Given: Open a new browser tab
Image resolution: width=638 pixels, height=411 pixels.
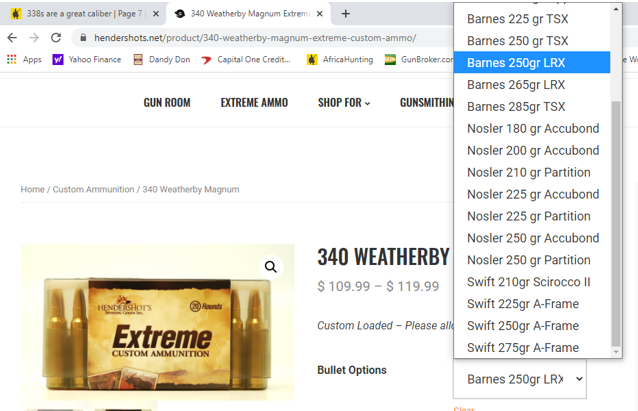Looking at the screenshot, I should click(346, 13).
